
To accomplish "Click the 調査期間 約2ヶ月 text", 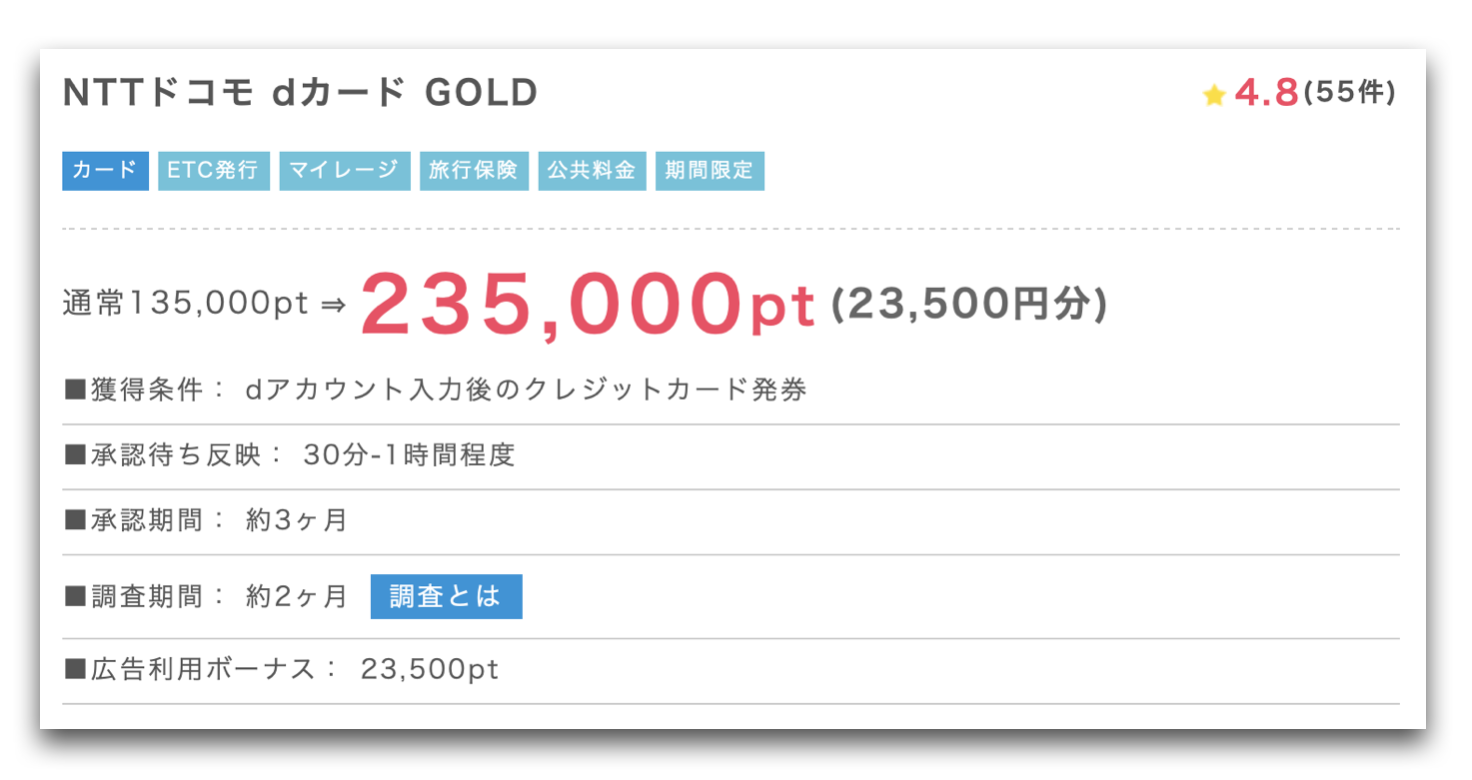I will (205, 597).
